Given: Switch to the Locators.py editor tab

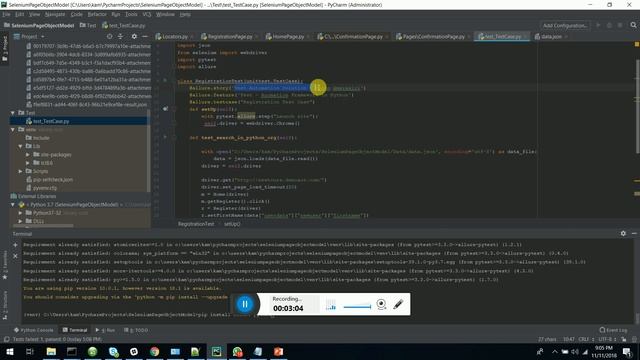Looking at the screenshot, I should tap(175, 36).
